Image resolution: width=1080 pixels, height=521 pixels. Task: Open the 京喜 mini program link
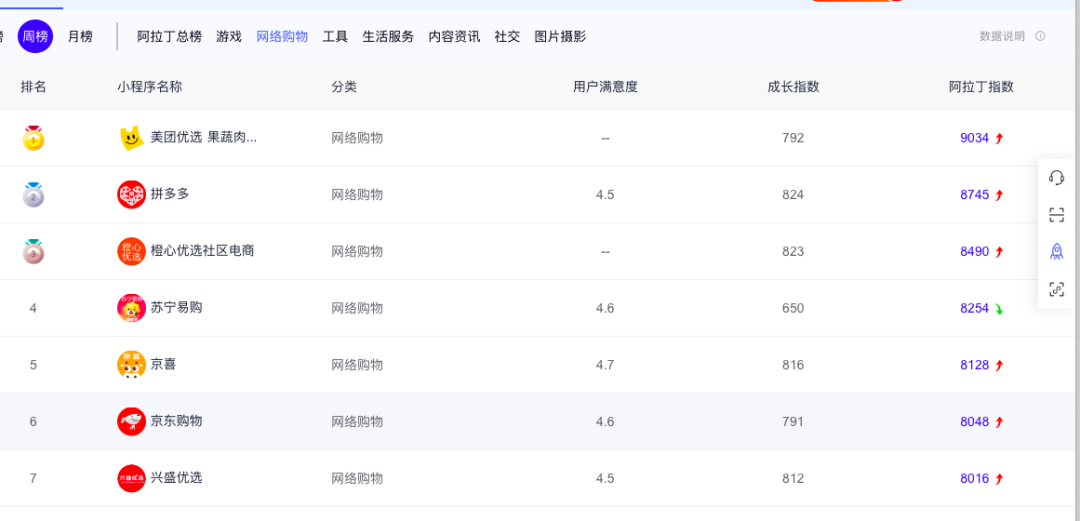163,364
